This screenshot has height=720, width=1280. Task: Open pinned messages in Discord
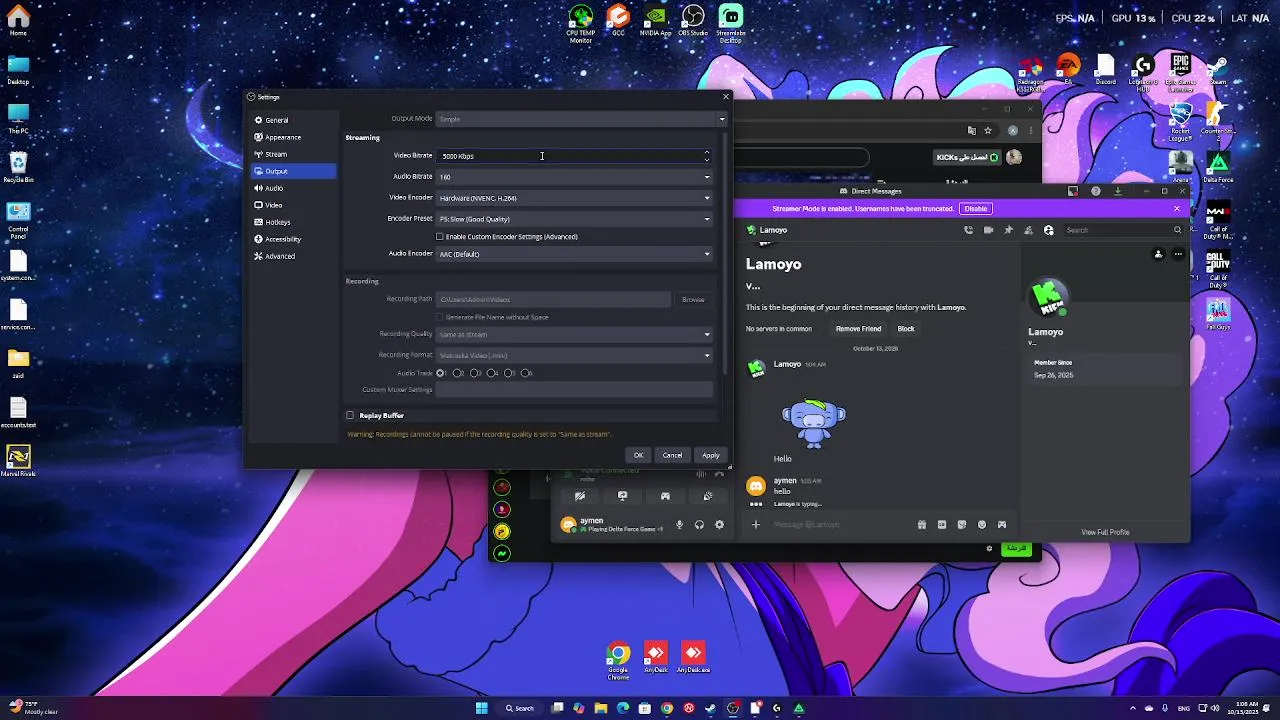pyautogui.click(x=1008, y=230)
